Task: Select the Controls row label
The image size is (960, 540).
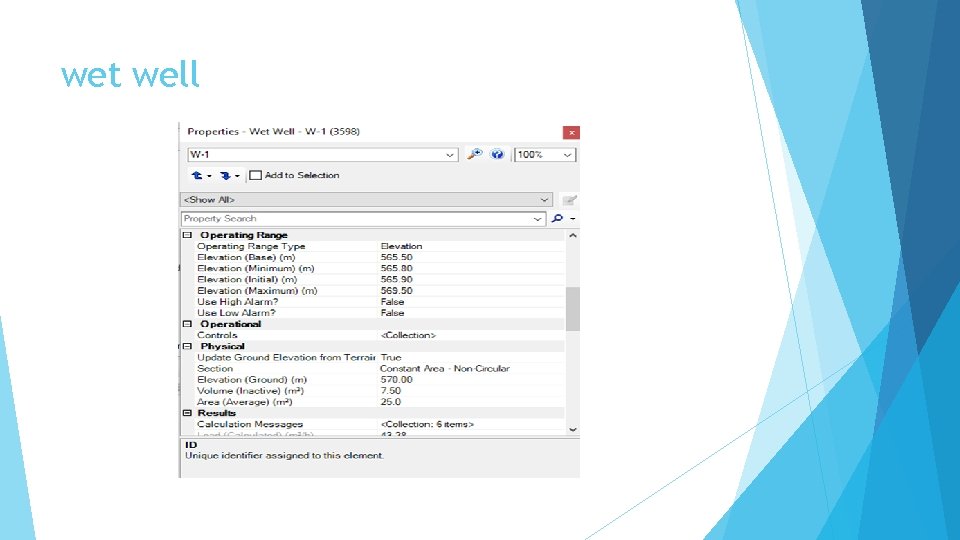Action: [217, 336]
